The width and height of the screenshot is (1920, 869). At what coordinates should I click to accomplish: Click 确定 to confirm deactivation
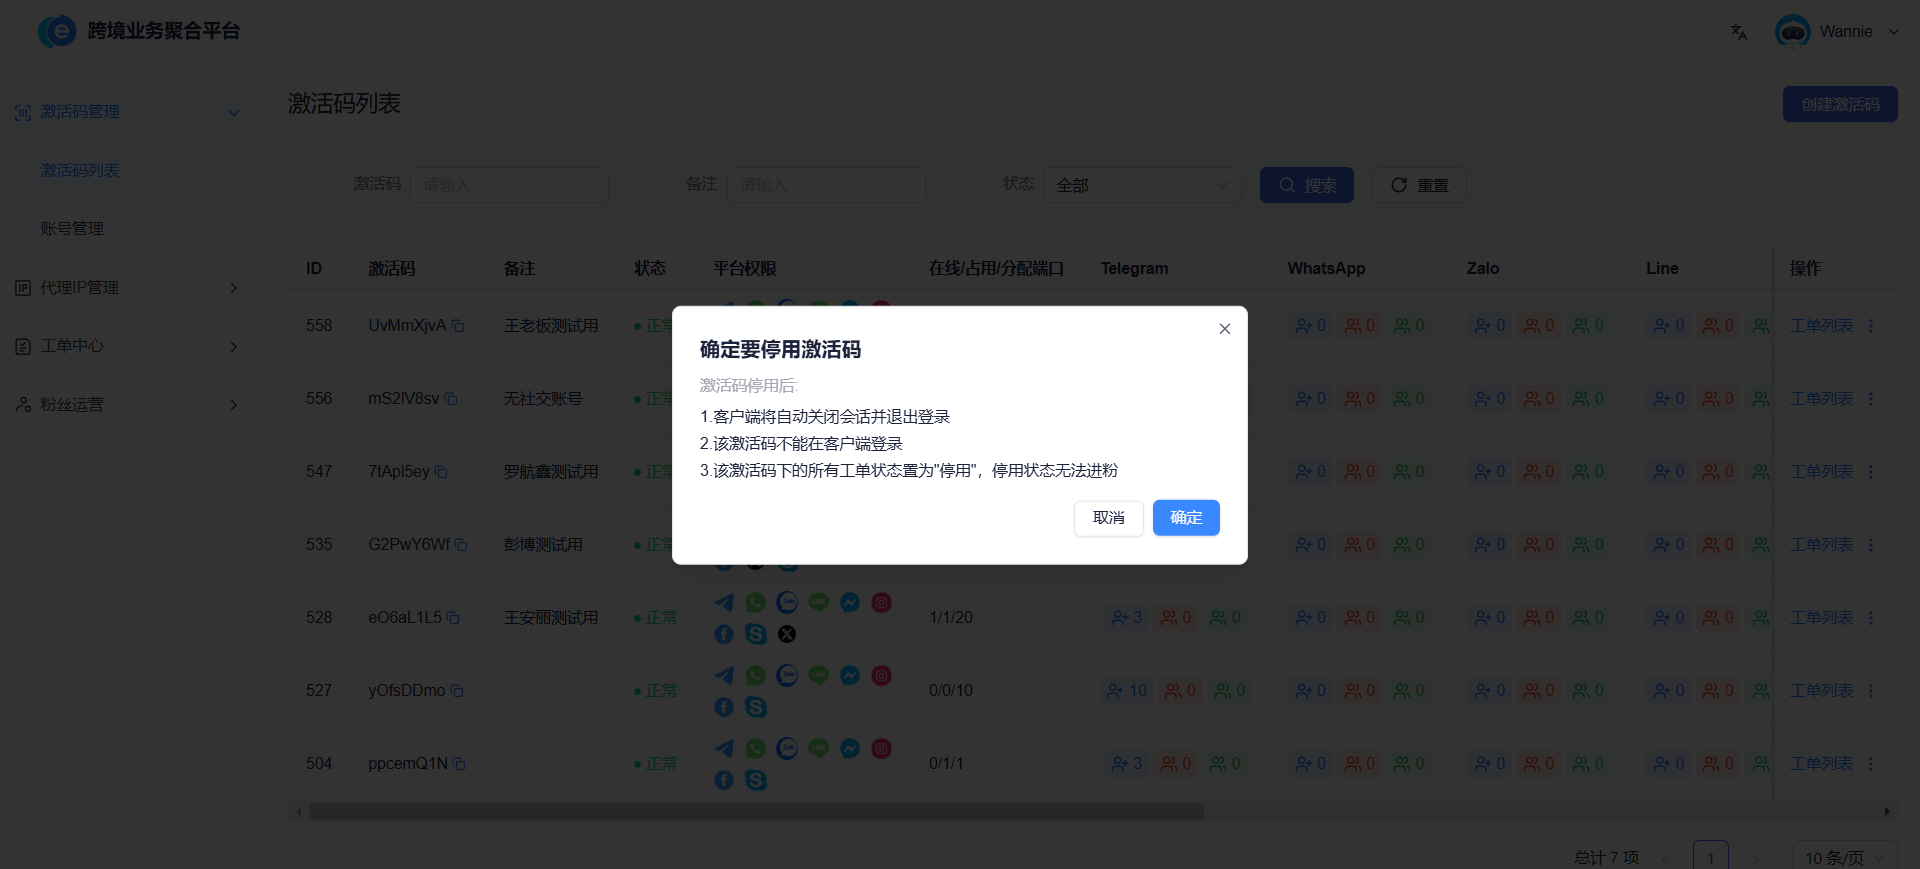1185,518
